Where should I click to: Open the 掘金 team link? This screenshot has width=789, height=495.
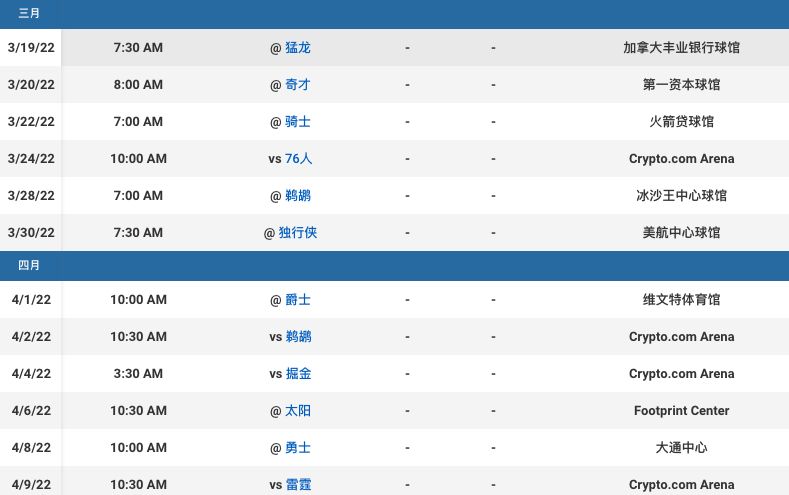[298, 373]
